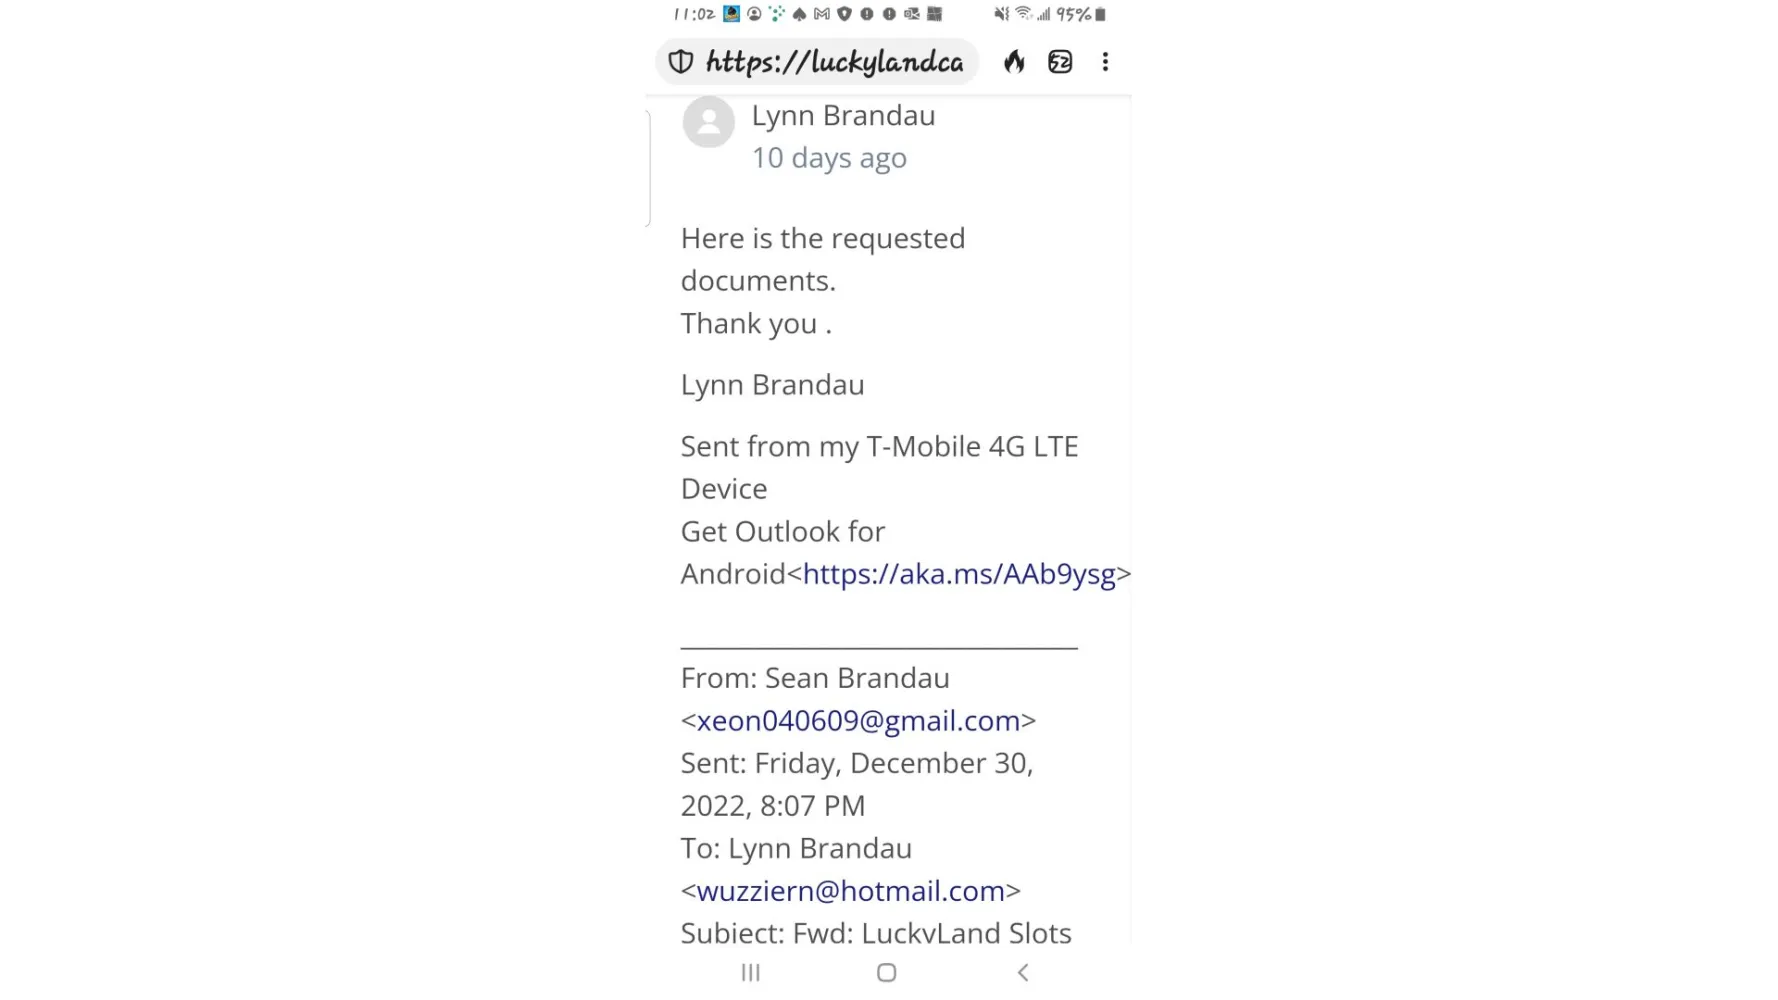Tap the Outlook notification icon in status bar

point(912,14)
